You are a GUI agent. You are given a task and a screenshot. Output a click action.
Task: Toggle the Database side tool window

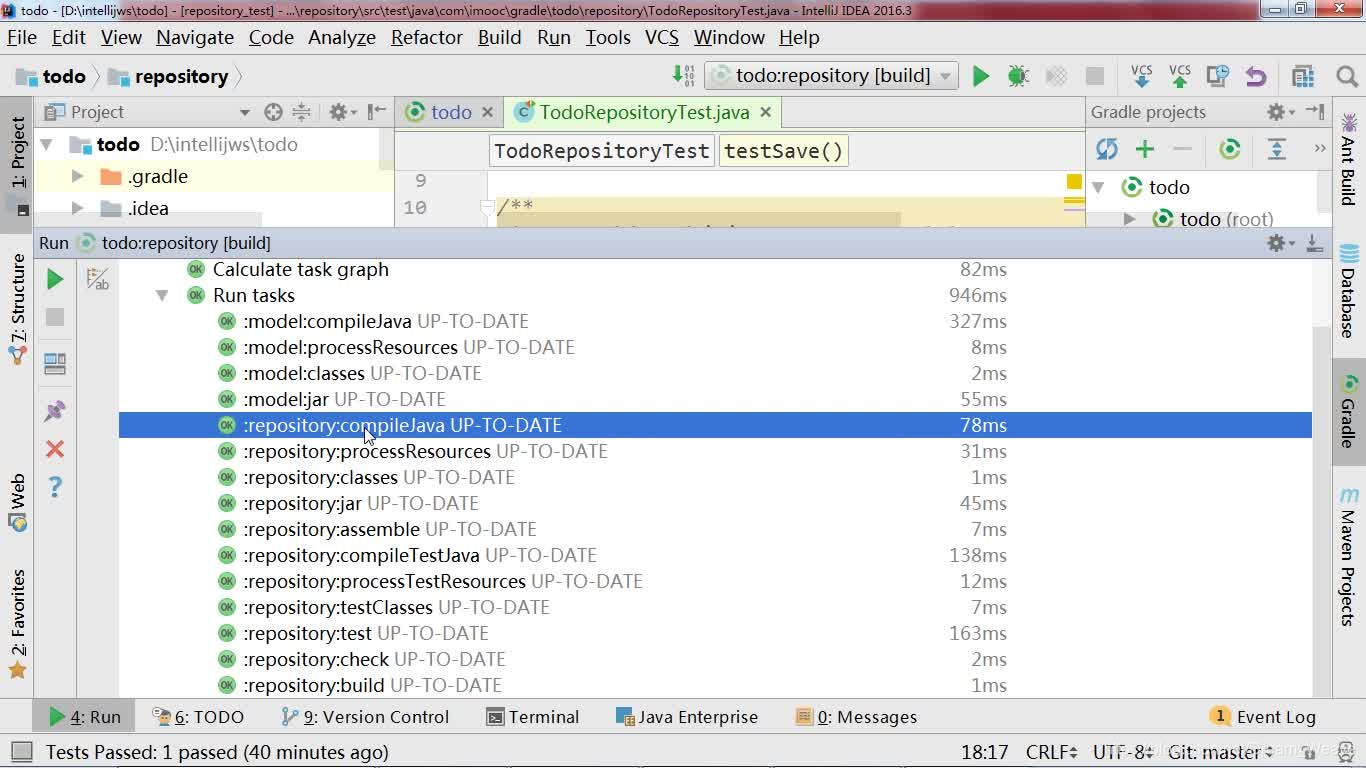(1349, 291)
